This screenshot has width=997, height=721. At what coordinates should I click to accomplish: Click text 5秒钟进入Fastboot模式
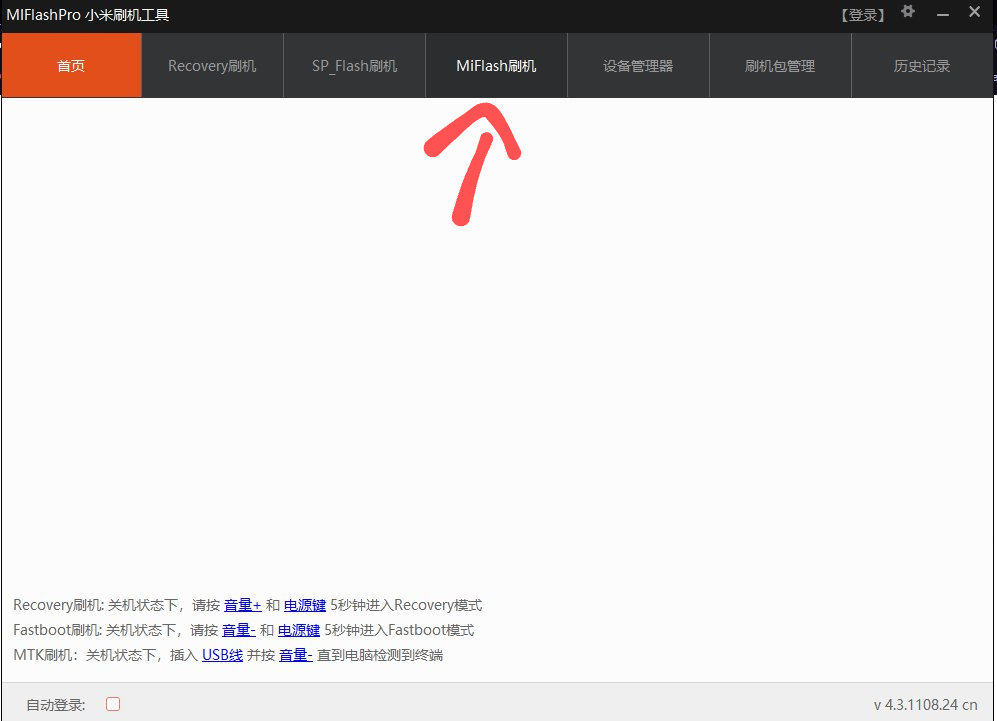pyautogui.click(x=399, y=630)
